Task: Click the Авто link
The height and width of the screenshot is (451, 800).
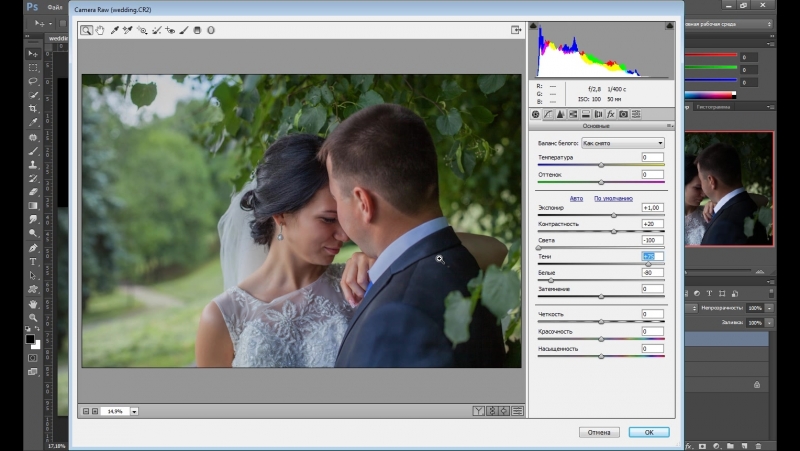Action: (x=576, y=198)
